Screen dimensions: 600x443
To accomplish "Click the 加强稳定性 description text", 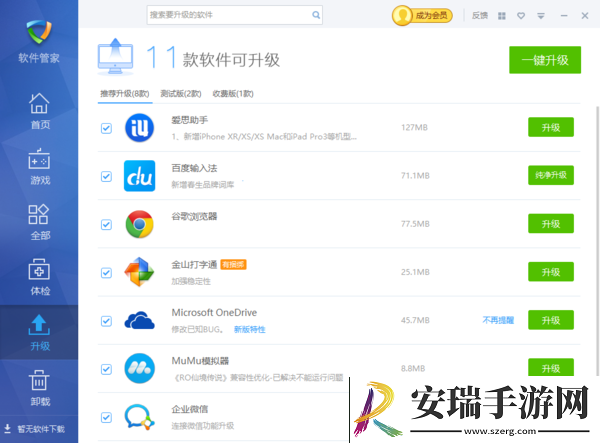I will click(x=191, y=281).
